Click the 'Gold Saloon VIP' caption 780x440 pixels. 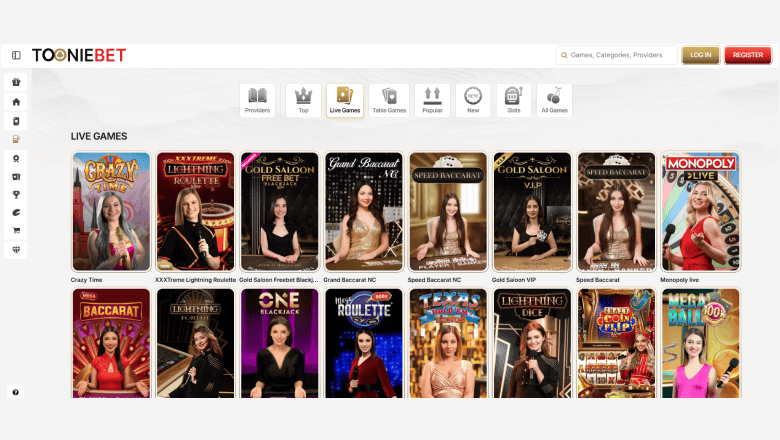514,280
